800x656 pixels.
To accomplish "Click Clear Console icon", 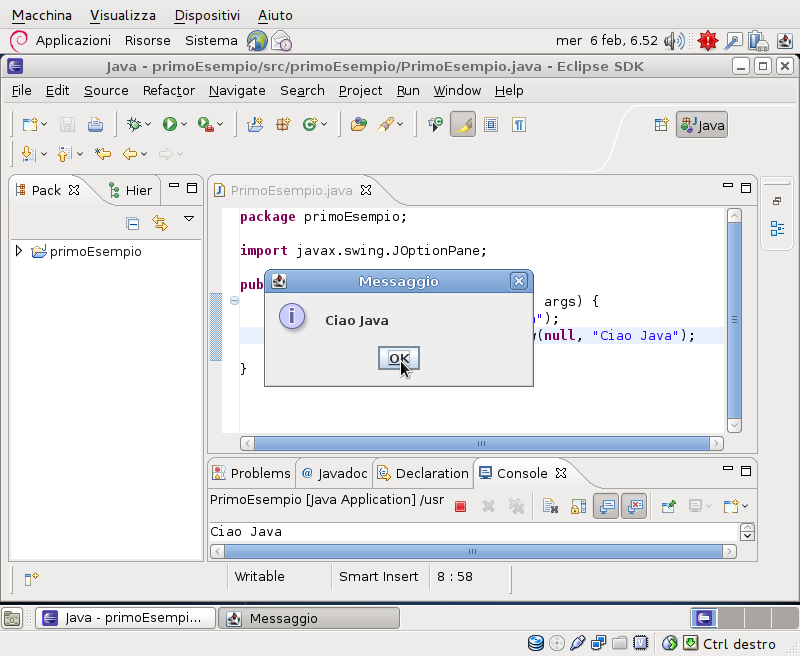I will coord(549,506).
